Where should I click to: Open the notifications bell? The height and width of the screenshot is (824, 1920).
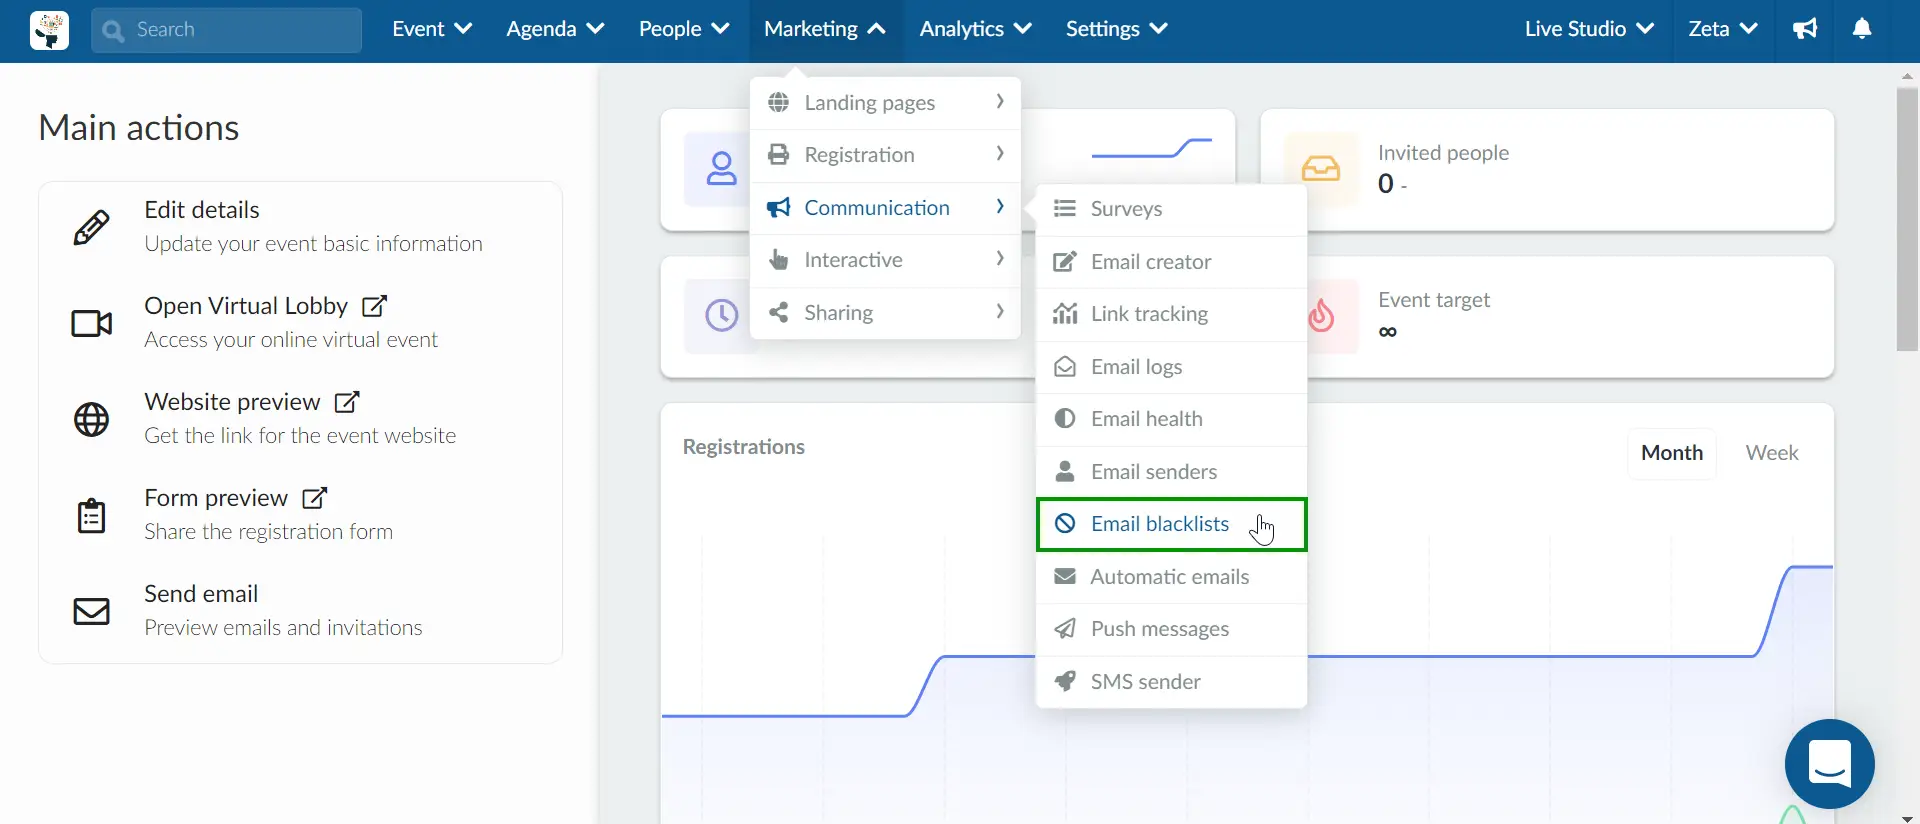[x=1862, y=29]
